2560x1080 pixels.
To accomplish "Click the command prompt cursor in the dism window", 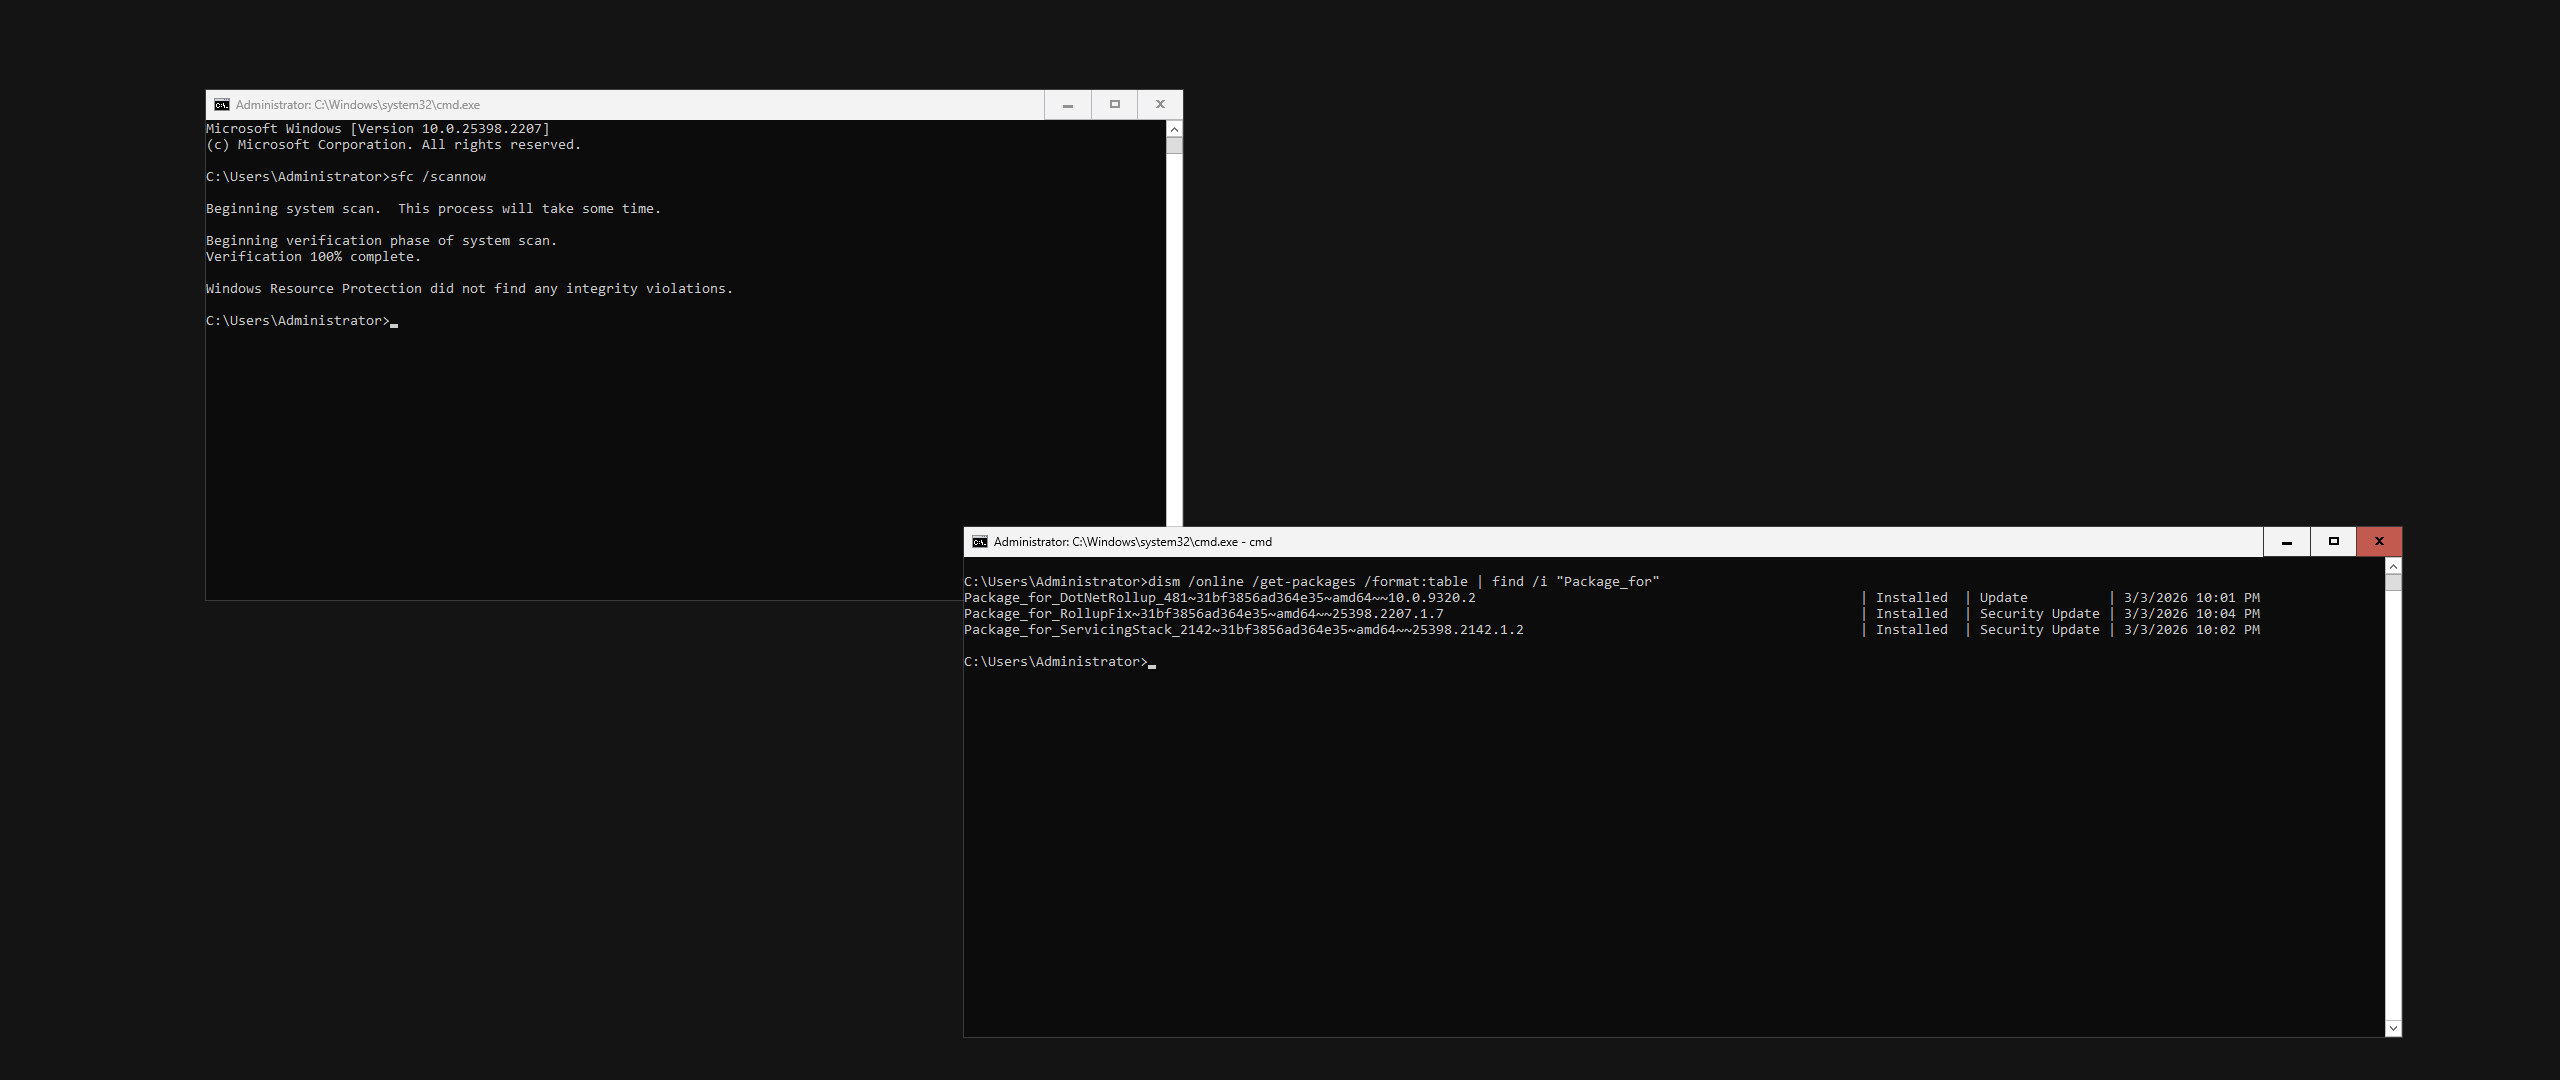I will (1152, 663).
